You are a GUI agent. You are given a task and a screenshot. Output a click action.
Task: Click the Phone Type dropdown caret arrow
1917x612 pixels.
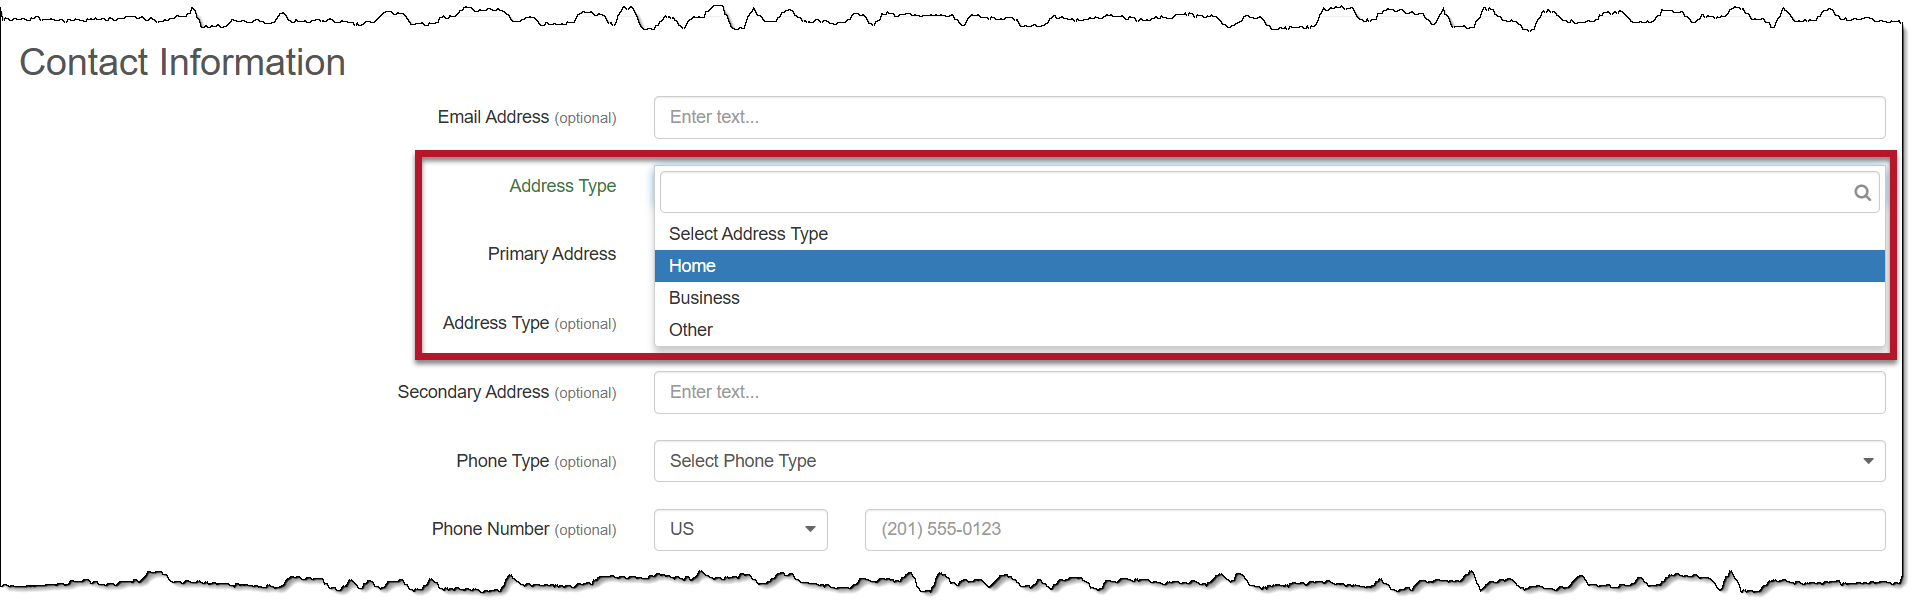1868,461
